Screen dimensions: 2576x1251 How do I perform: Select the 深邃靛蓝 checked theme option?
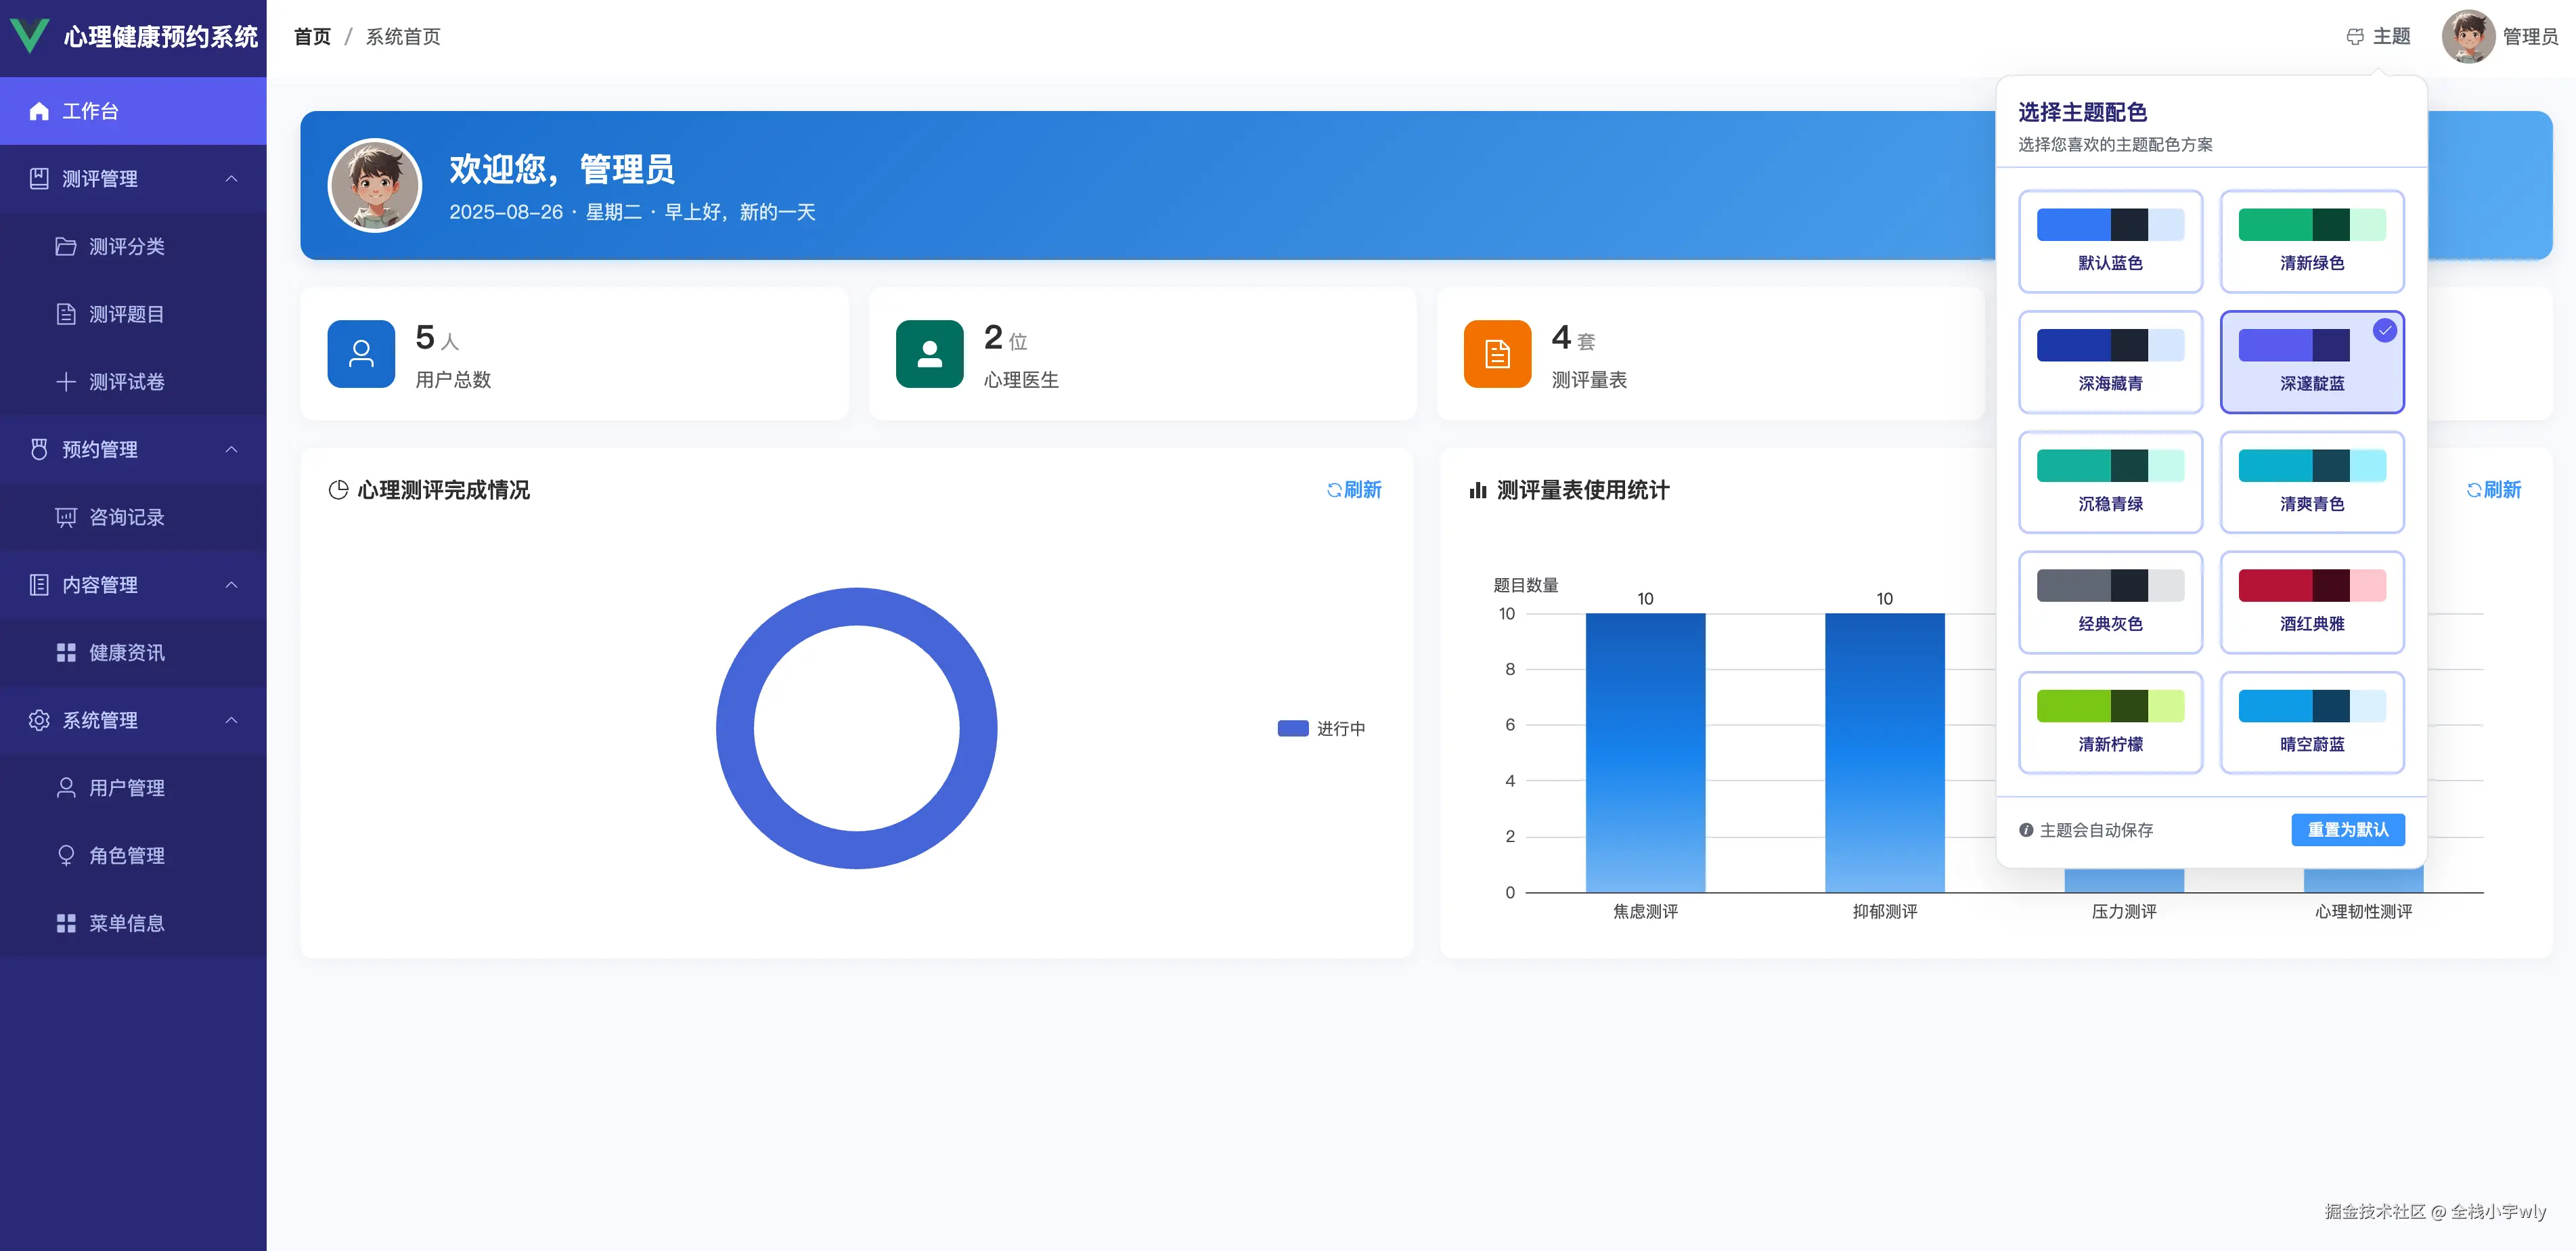coord(2311,362)
